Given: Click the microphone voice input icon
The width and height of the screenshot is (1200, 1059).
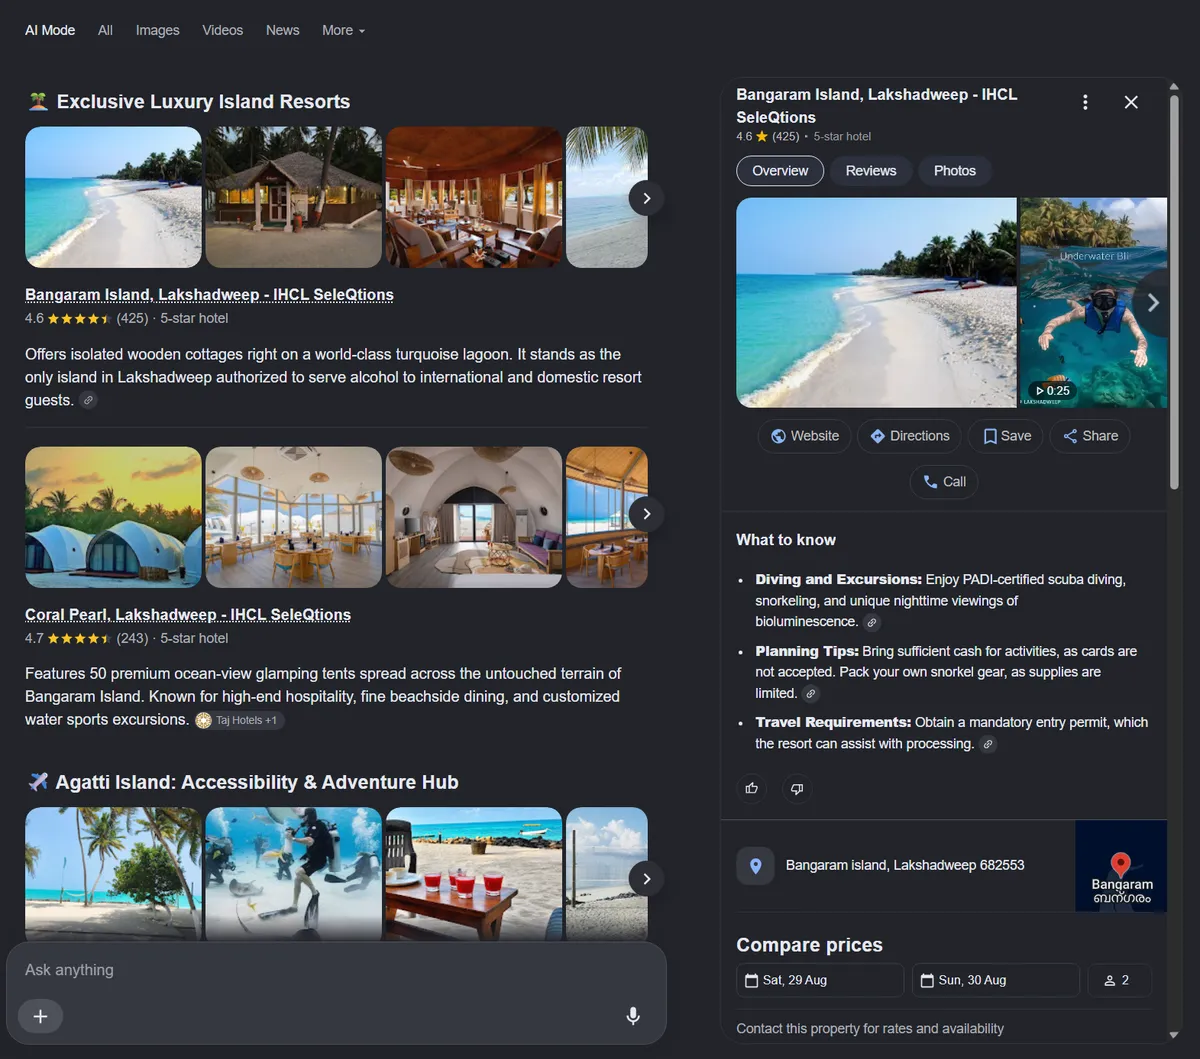Looking at the screenshot, I should coord(633,1016).
